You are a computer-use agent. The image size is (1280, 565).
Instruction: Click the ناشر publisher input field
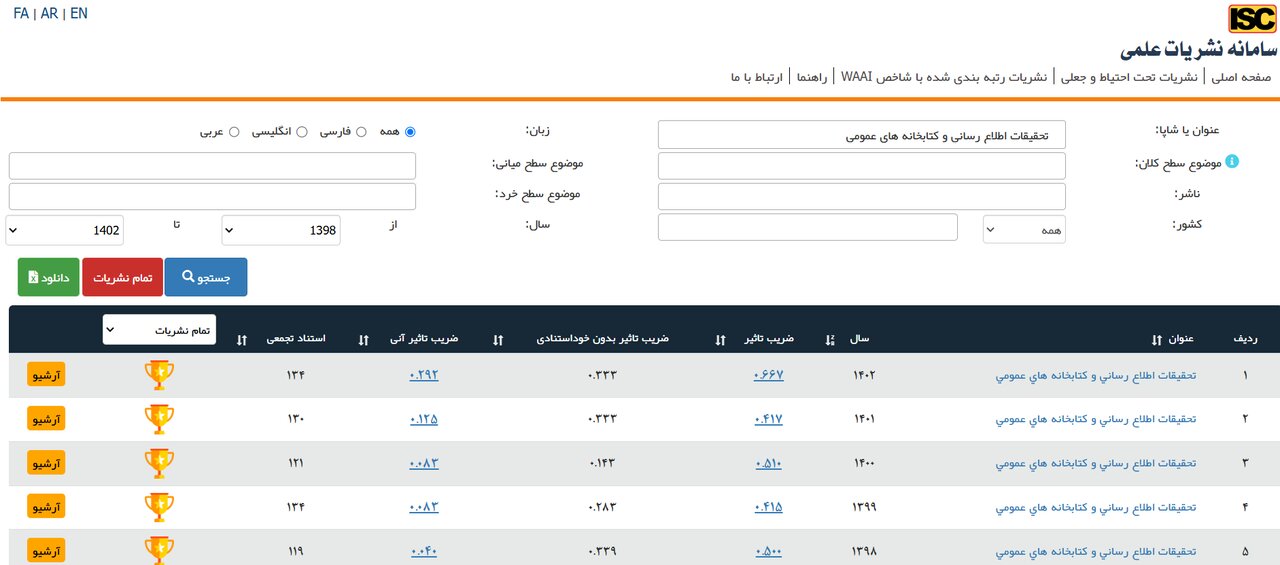[x=861, y=196]
